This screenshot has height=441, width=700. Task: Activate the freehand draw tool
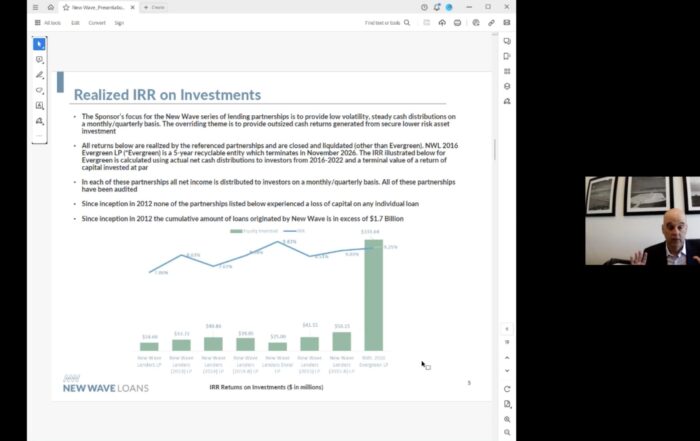click(39, 90)
